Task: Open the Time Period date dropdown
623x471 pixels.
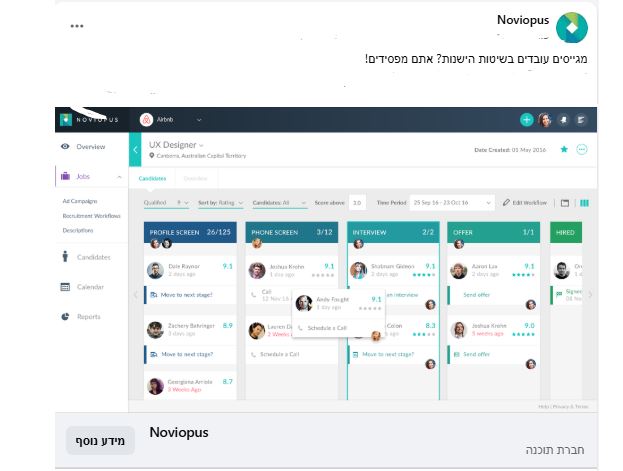Action: coord(451,202)
